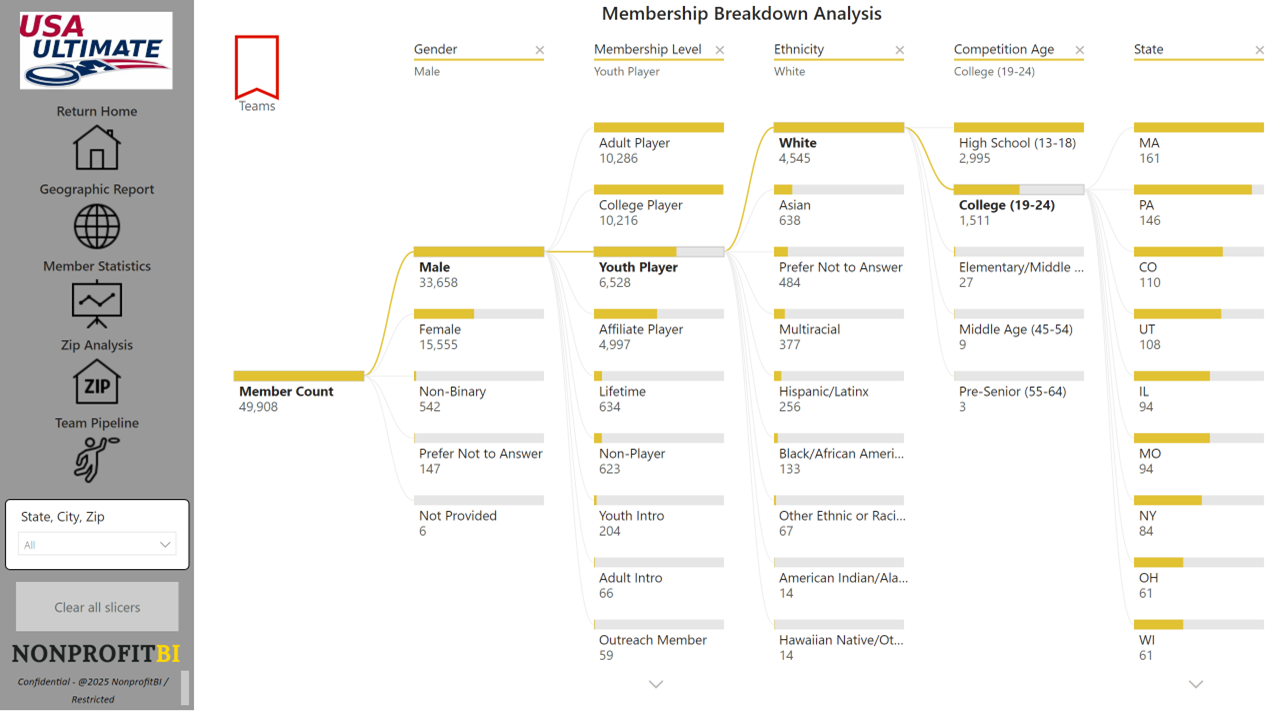
Task: Click the red Teams bookmark icon
Action: [257, 67]
